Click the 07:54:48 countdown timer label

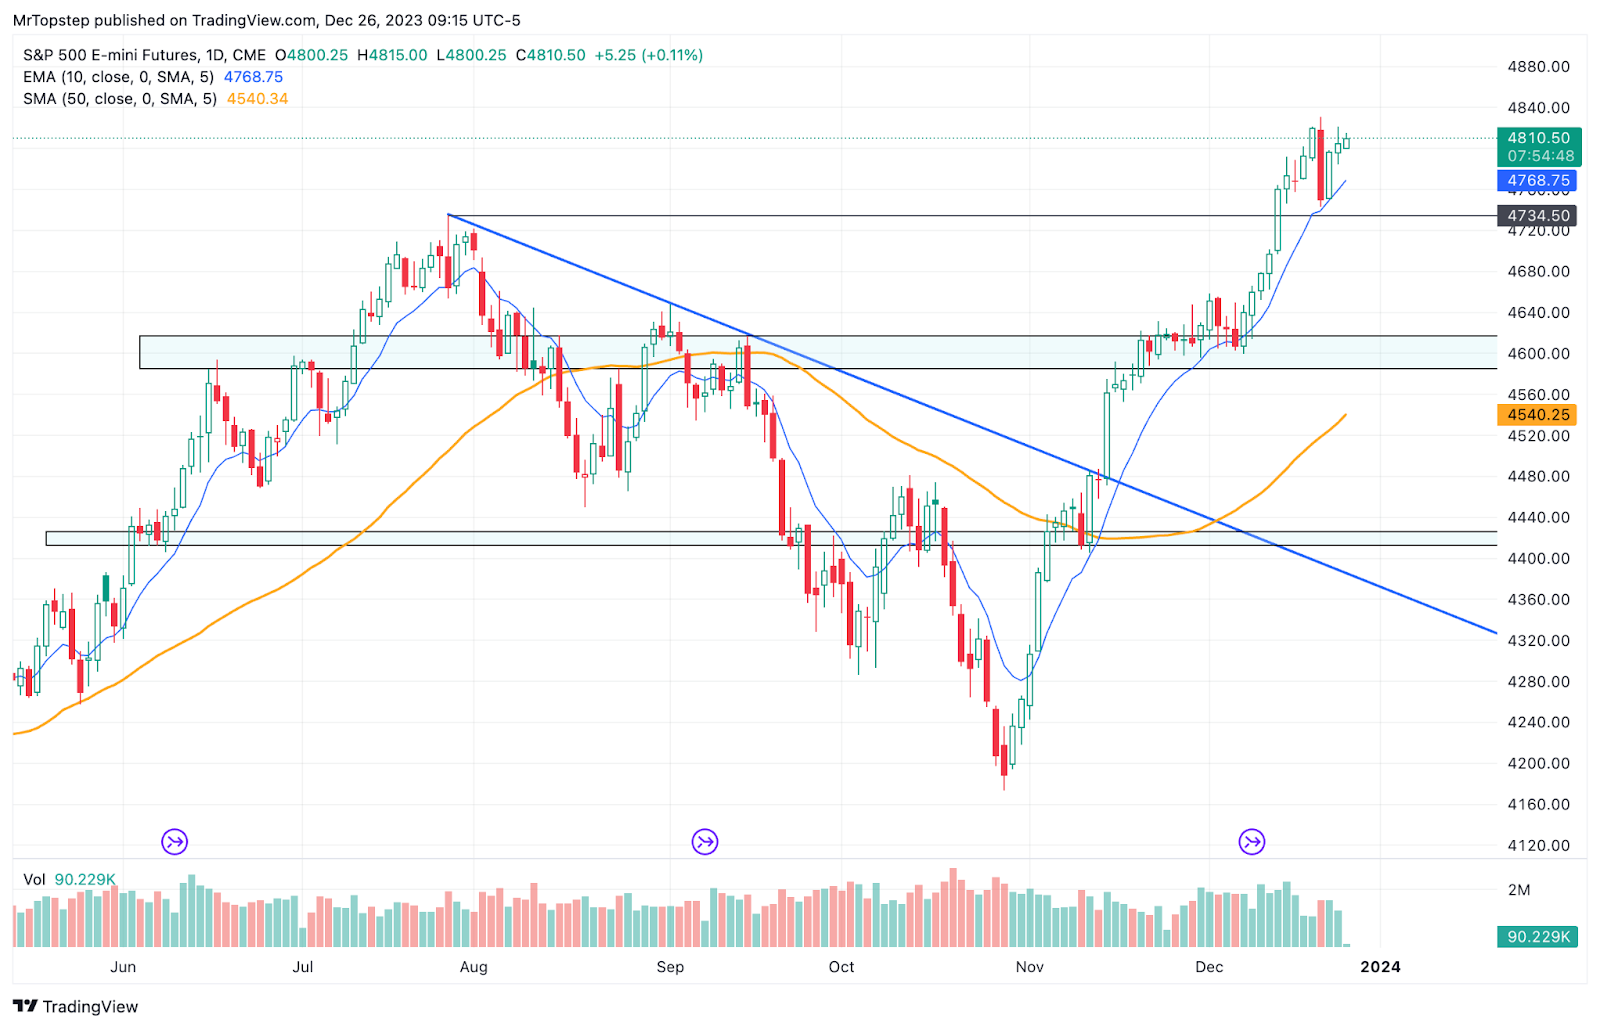point(1540,156)
